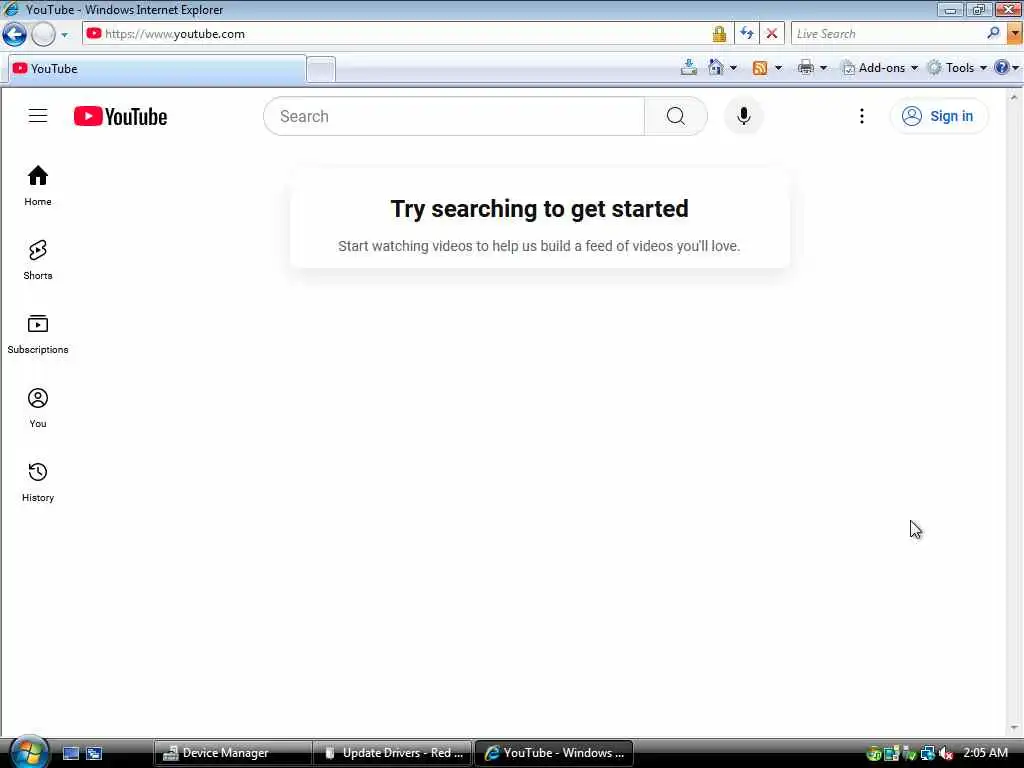Click the security lock icon in address bar
This screenshot has width=1024, height=768.
719,34
